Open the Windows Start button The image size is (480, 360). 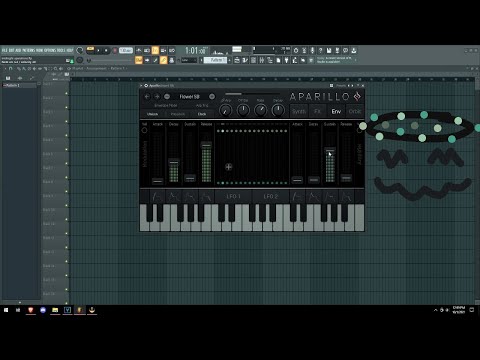[6, 310]
